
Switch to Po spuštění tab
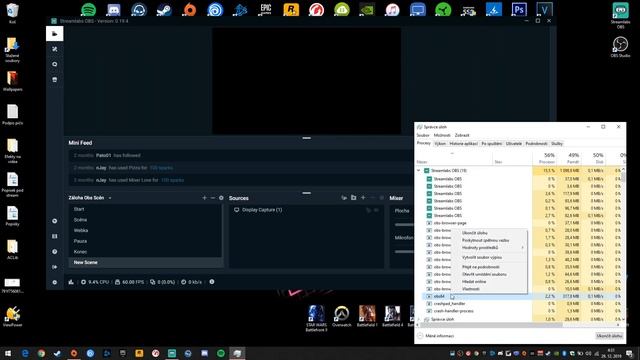pyautogui.click(x=491, y=144)
